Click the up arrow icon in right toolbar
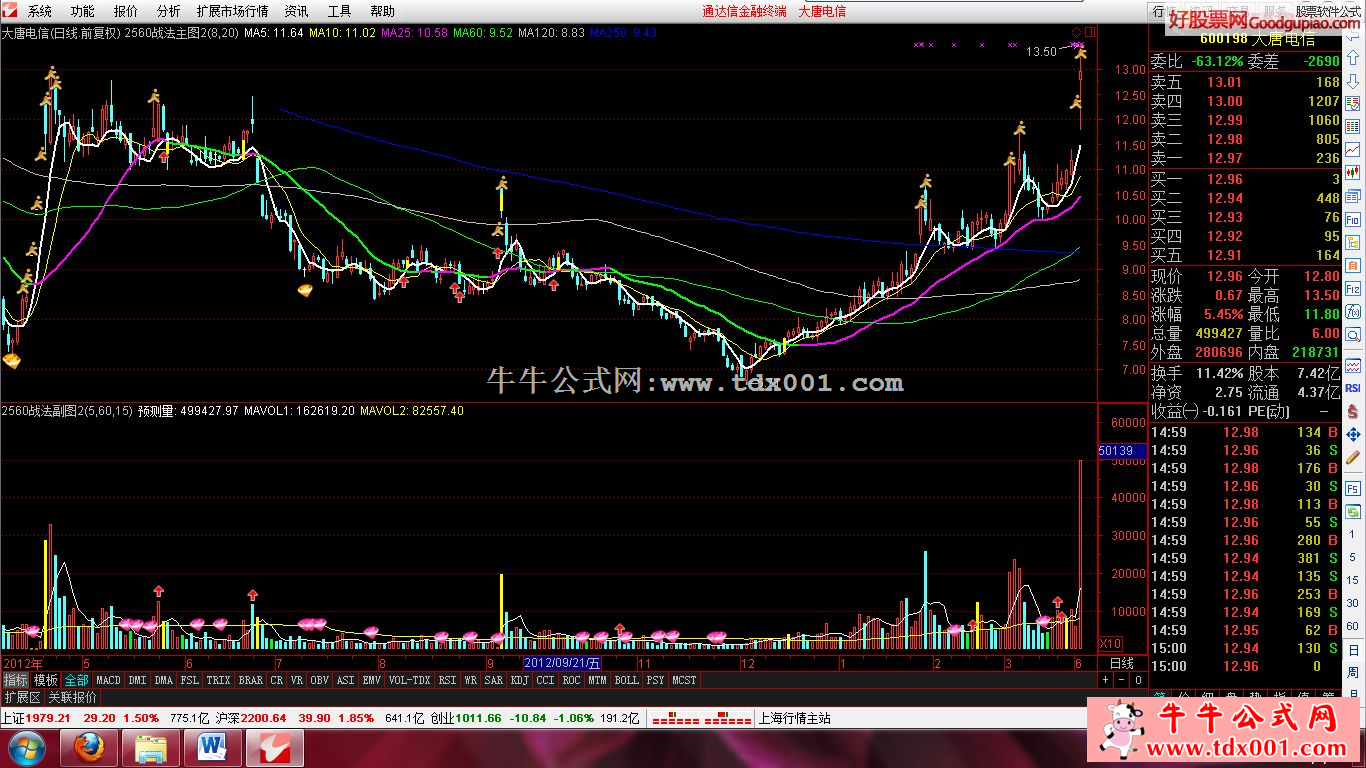 click(1353, 59)
